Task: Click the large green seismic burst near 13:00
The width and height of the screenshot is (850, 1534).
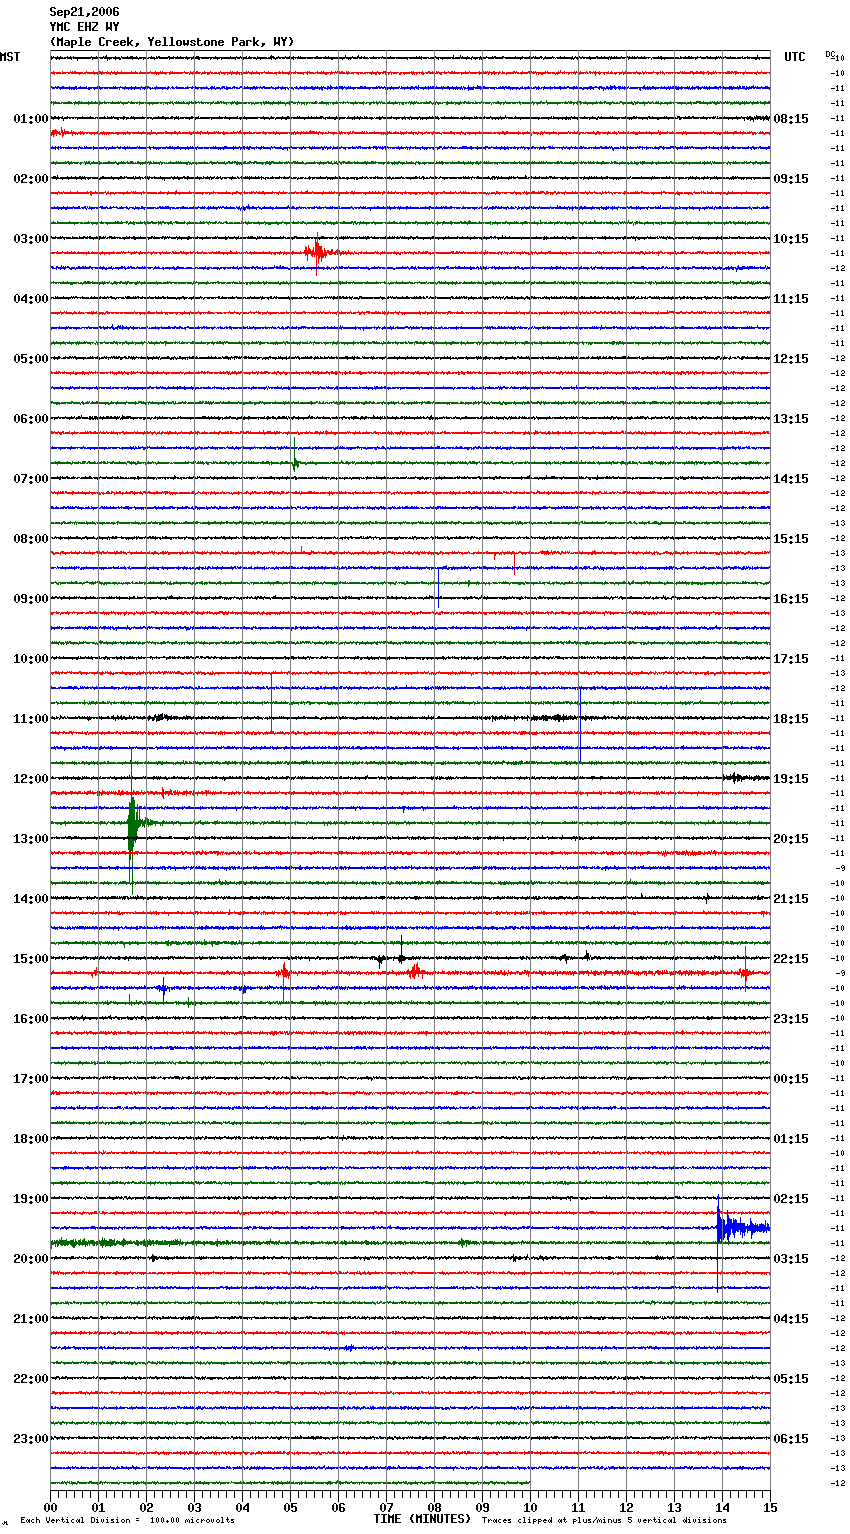Action: [x=134, y=824]
